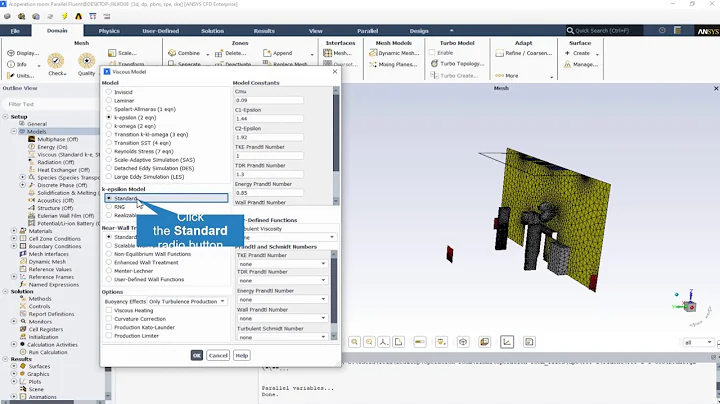Select the k-omega (2 eqn) model
This screenshot has width=720, height=404.
(x=109, y=126)
